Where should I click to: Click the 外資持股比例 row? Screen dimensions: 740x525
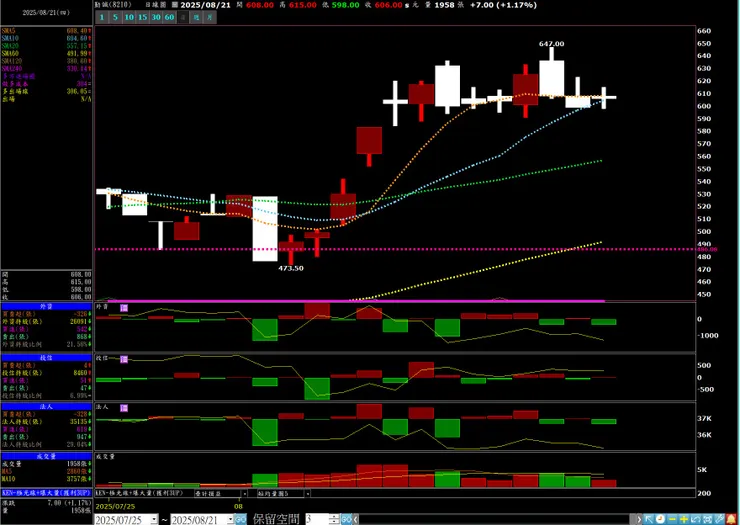pos(46,344)
